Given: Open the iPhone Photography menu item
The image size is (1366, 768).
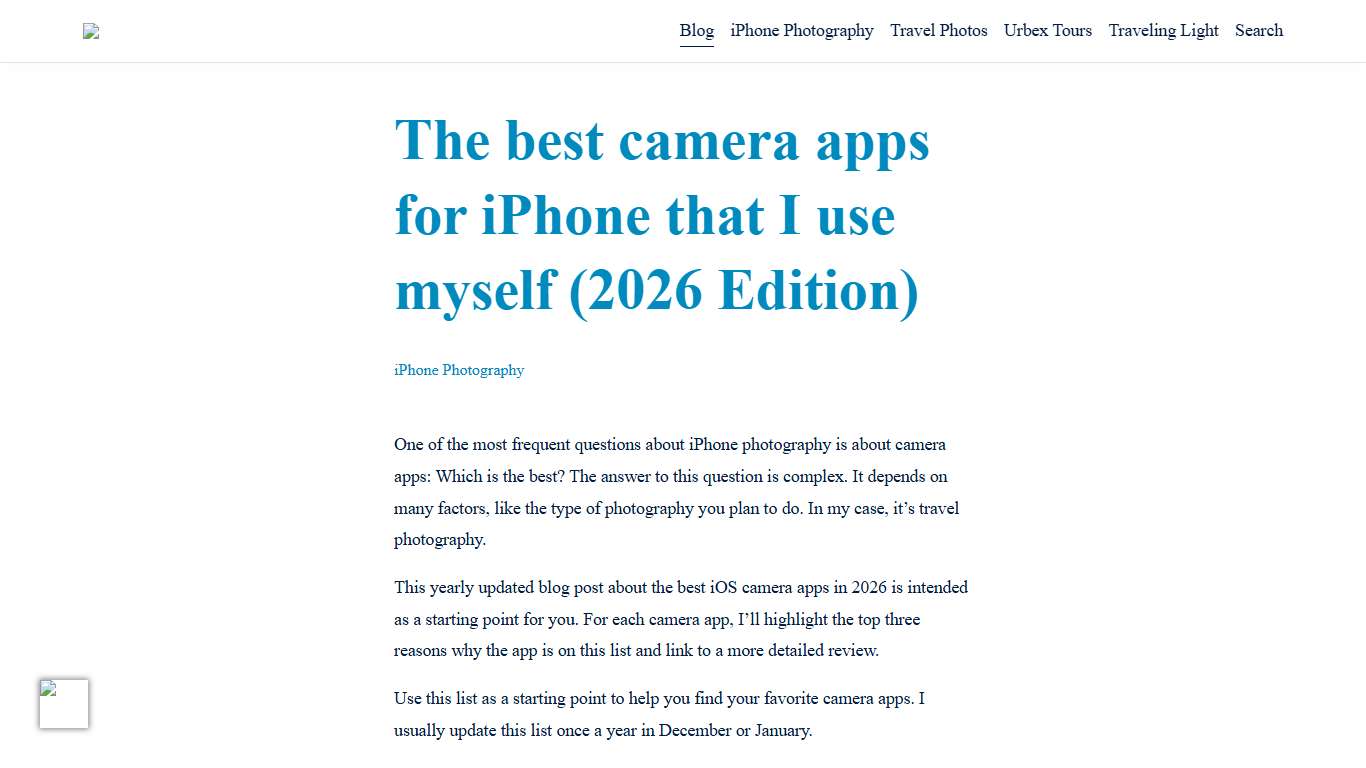Looking at the screenshot, I should tap(801, 31).
